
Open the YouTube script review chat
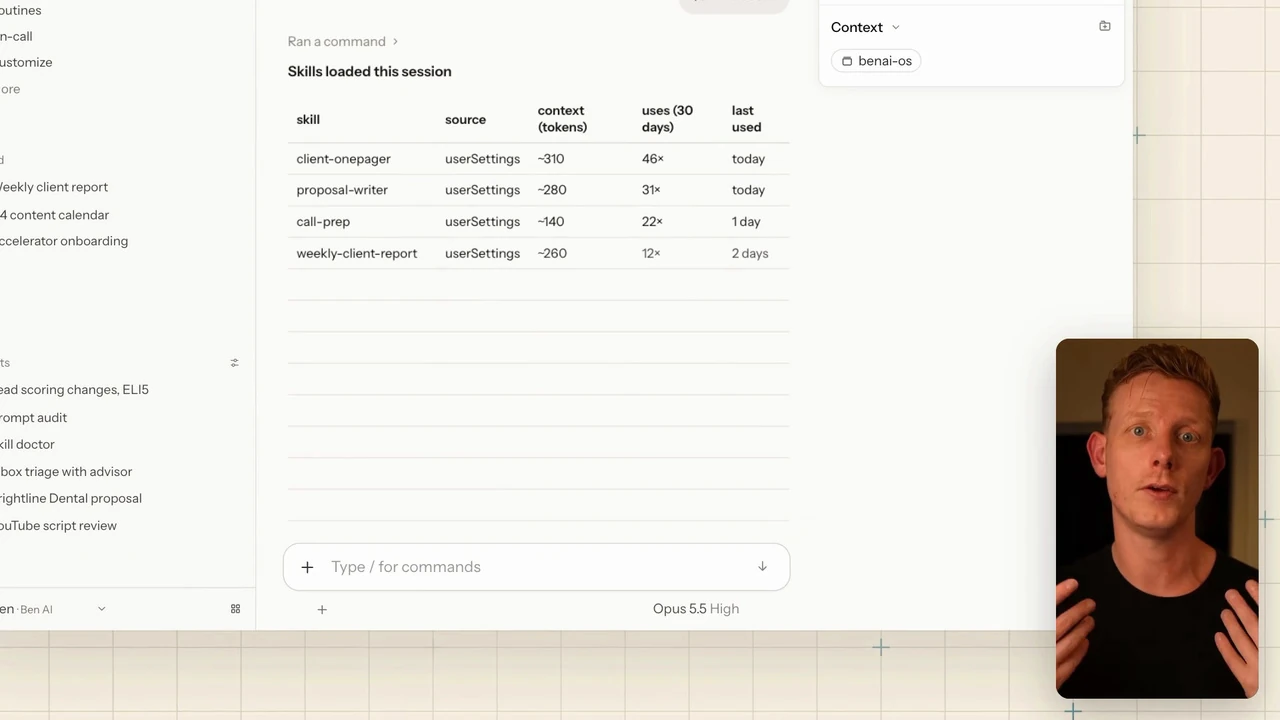pos(58,526)
